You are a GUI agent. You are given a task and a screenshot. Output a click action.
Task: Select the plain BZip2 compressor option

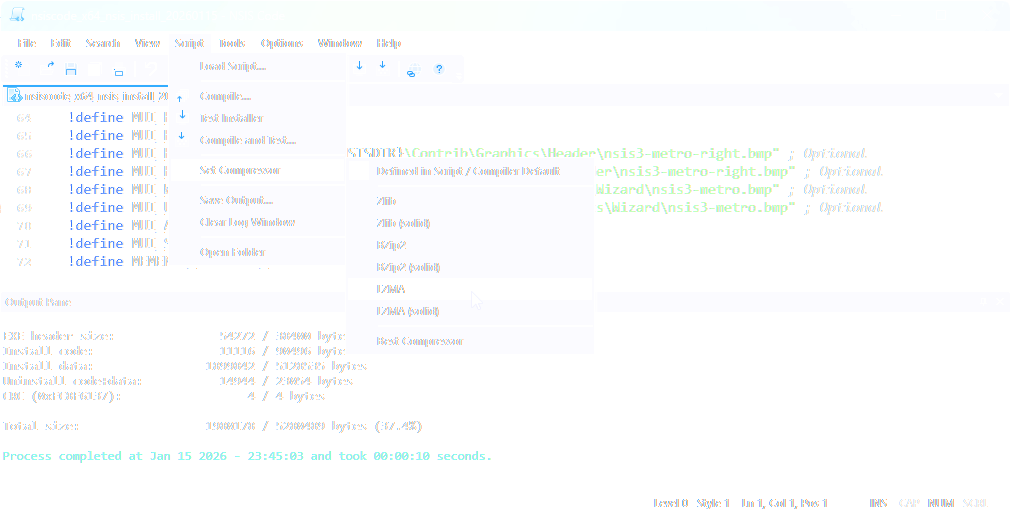tap(470, 245)
